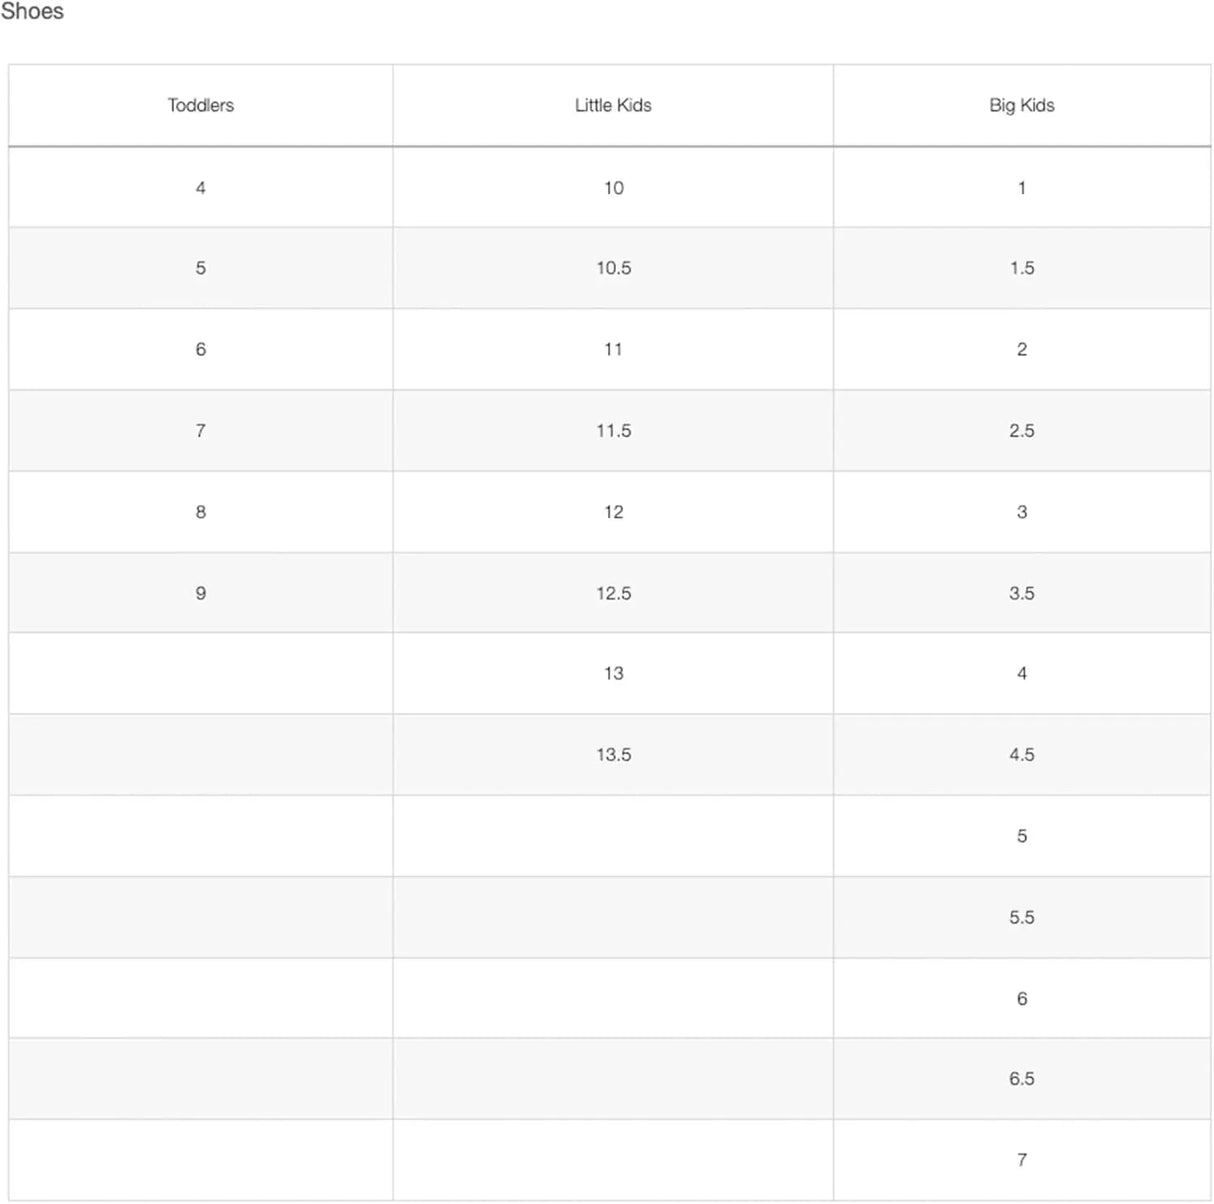The image size is (1214, 1204).
Task: Select size 4 in Toddlers column
Action: point(201,188)
